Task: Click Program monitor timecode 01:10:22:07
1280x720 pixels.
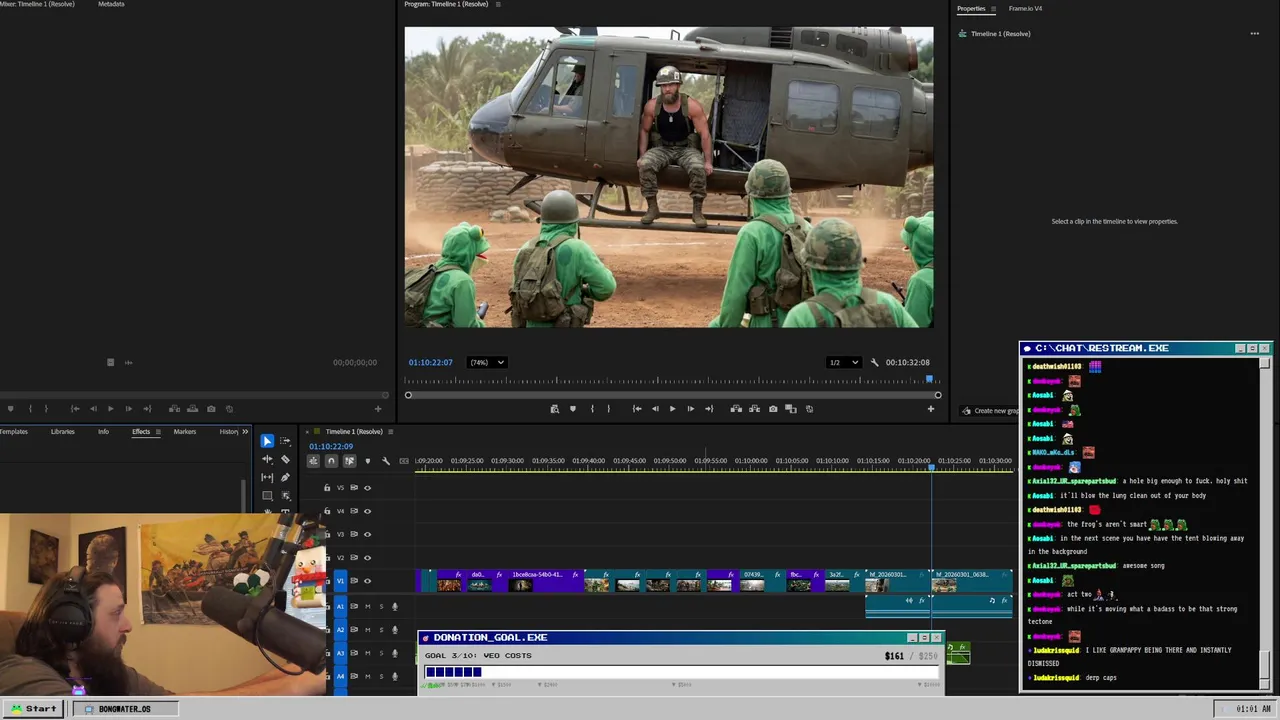Action: point(430,362)
